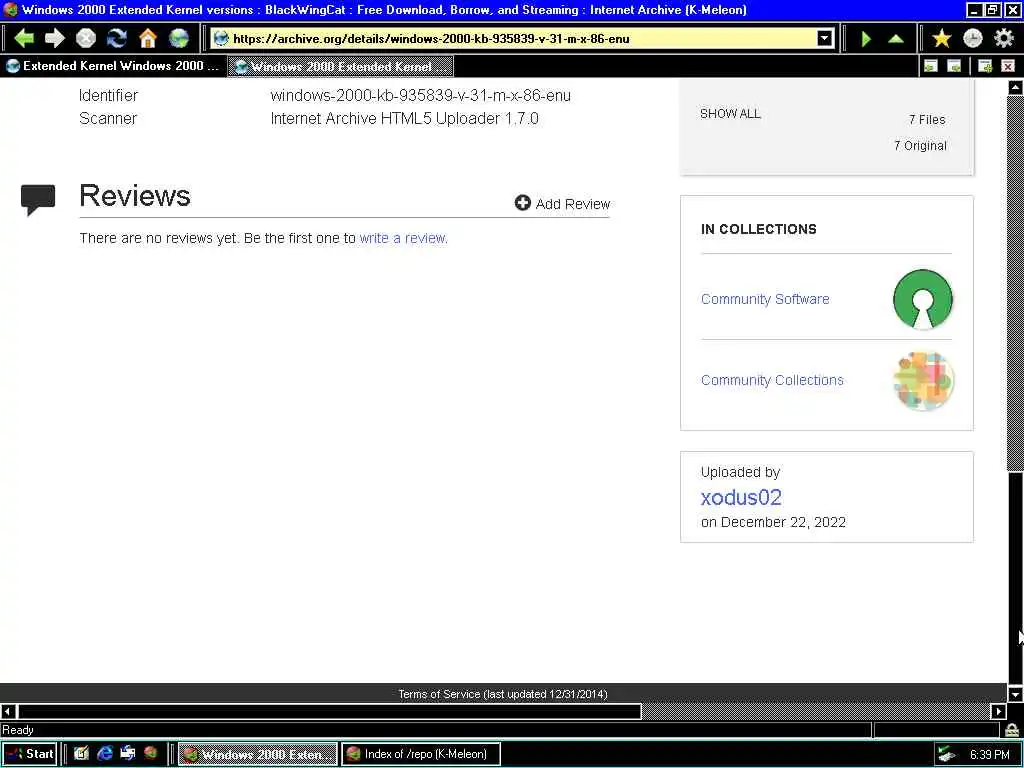Image resolution: width=1024 pixels, height=768 pixels.
Task: Open uploader xodus02 profile
Action: tap(741, 498)
